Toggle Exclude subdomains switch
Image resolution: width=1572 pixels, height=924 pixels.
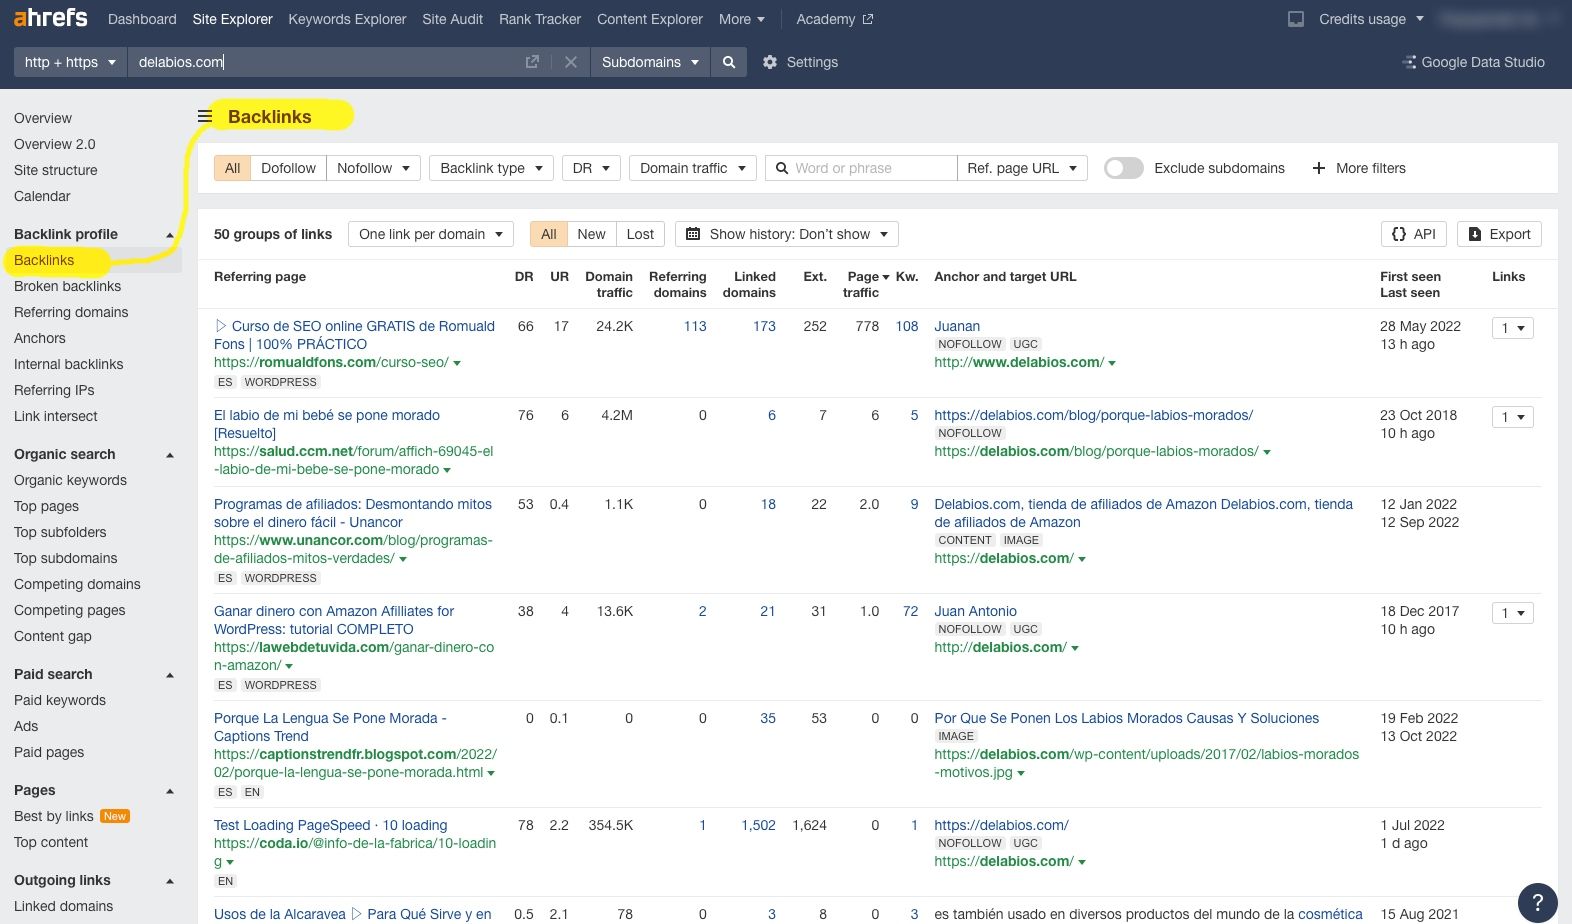pyautogui.click(x=1124, y=168)
